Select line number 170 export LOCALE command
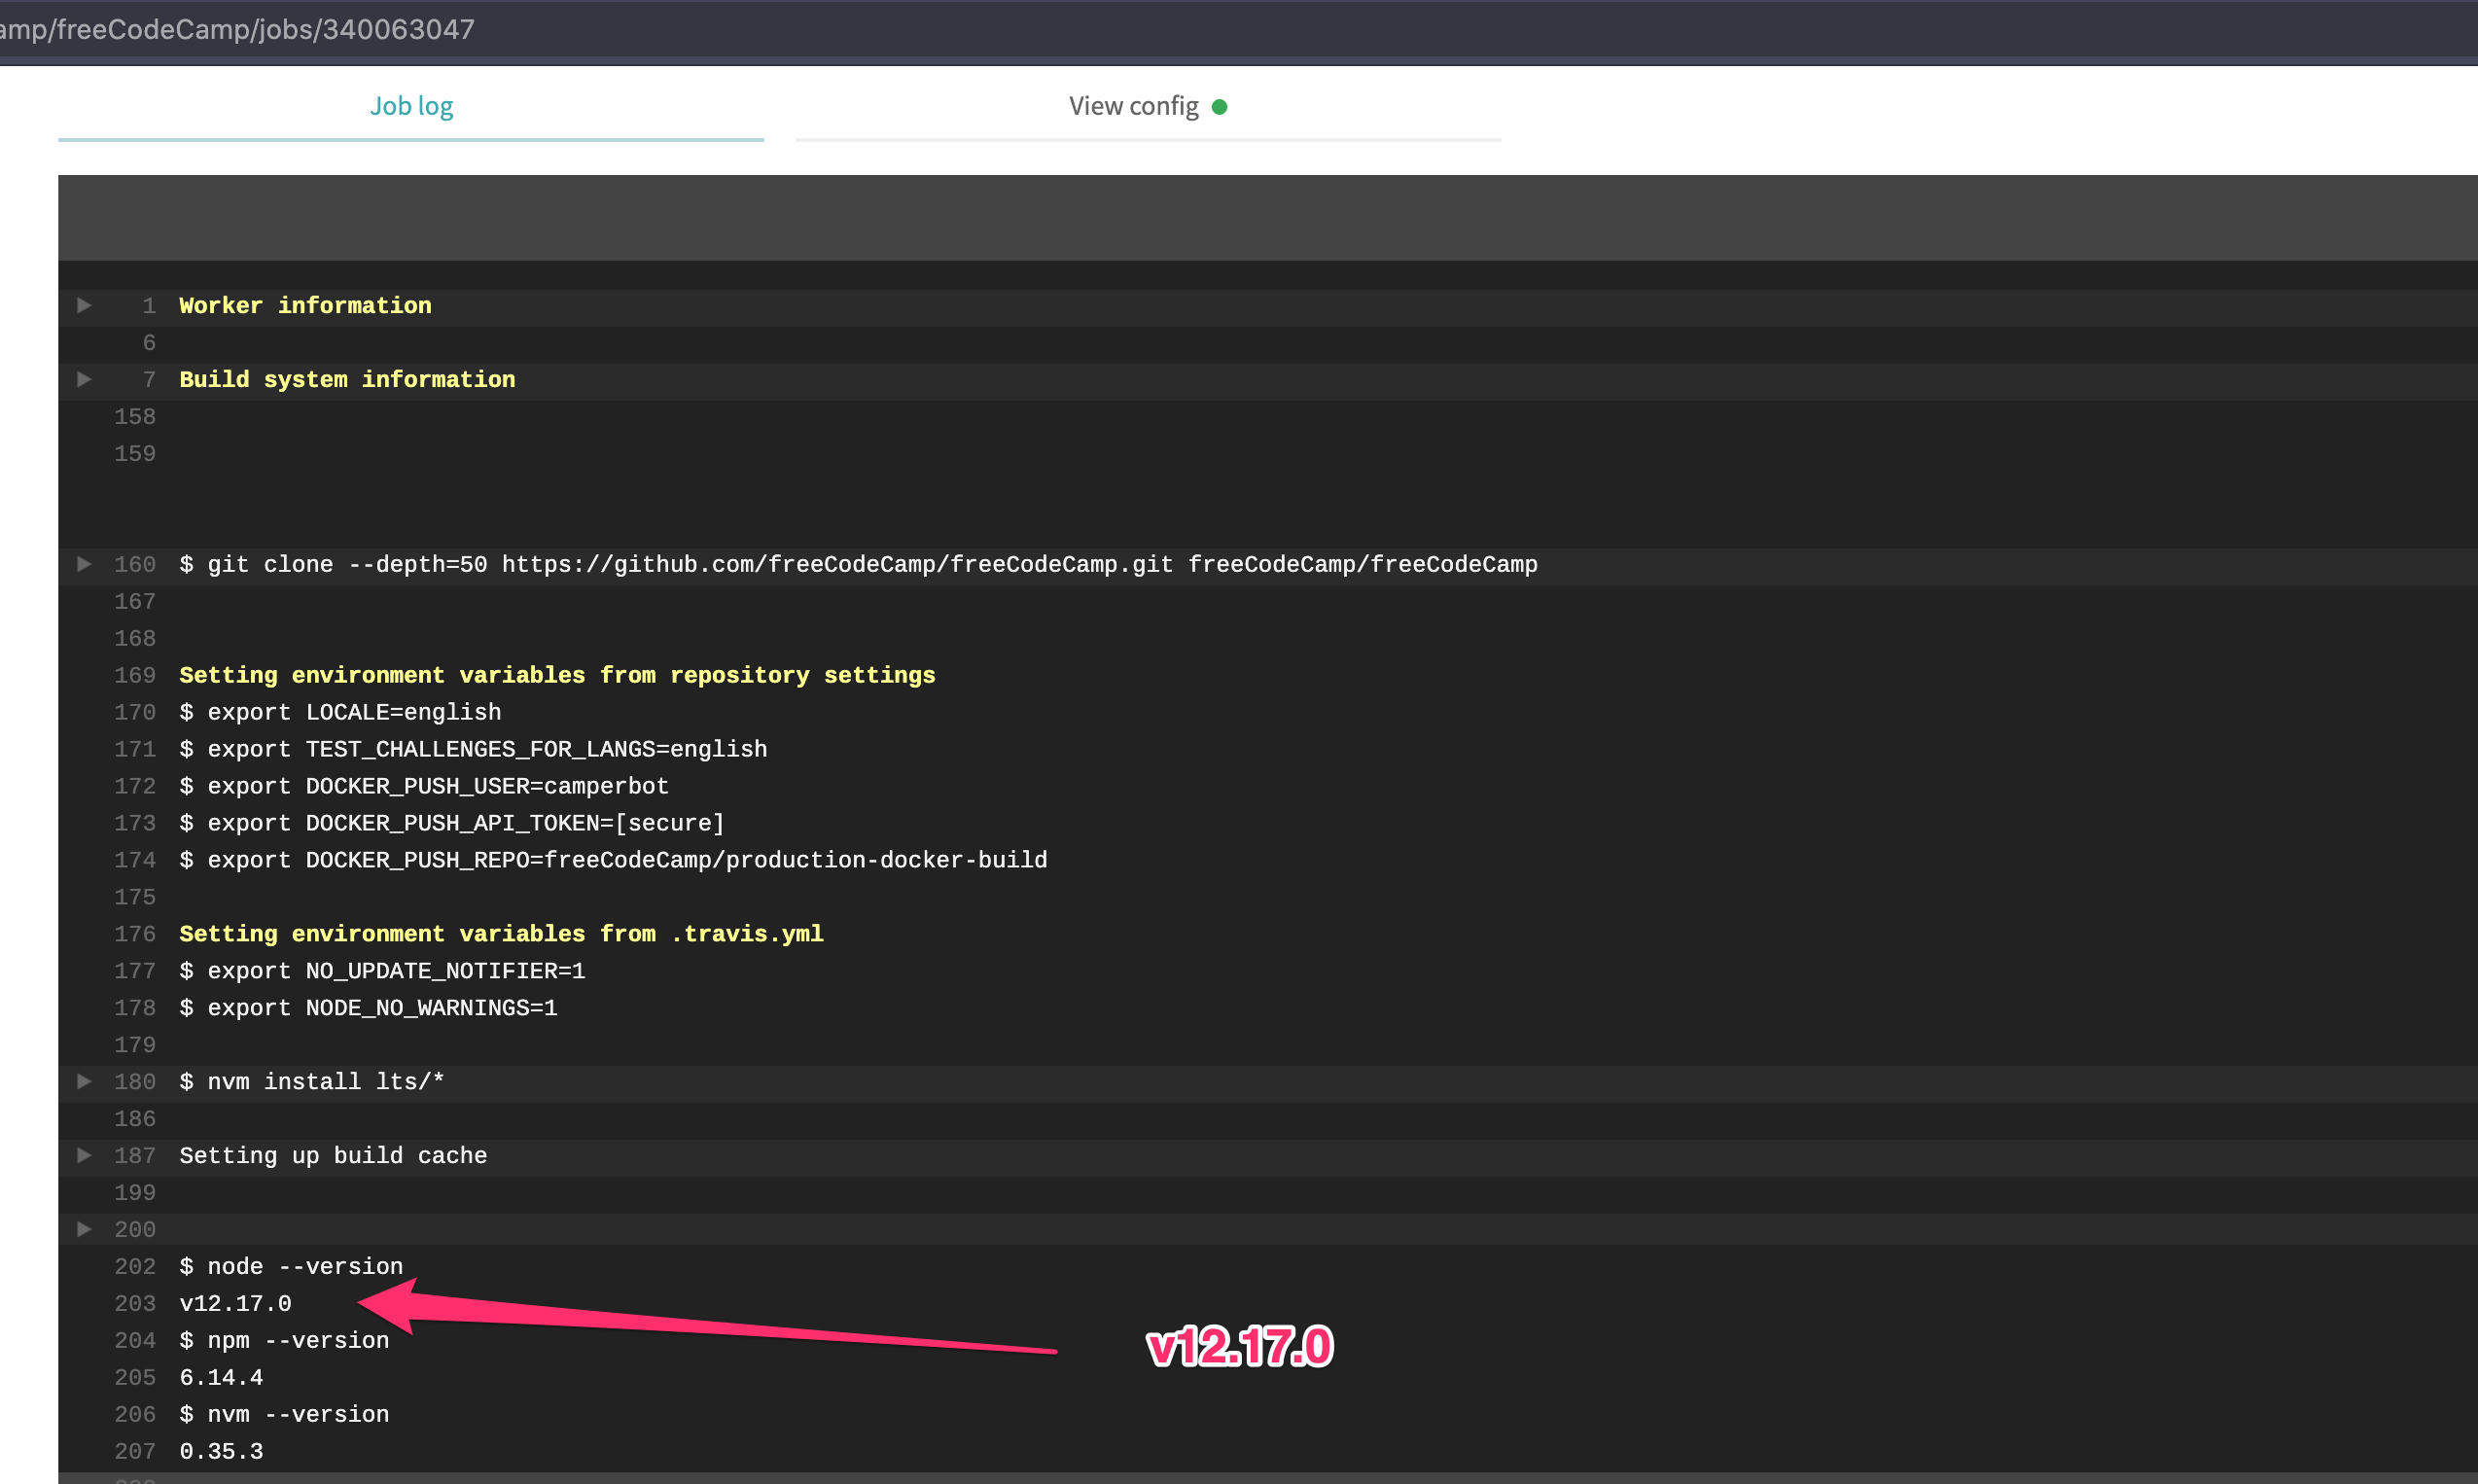2478x1484 pixels. [x=135, y=711]
